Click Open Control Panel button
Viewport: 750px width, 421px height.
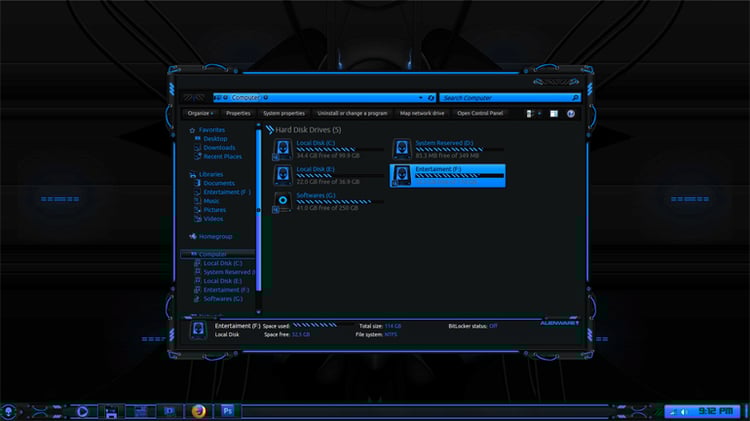pos(480,113)
